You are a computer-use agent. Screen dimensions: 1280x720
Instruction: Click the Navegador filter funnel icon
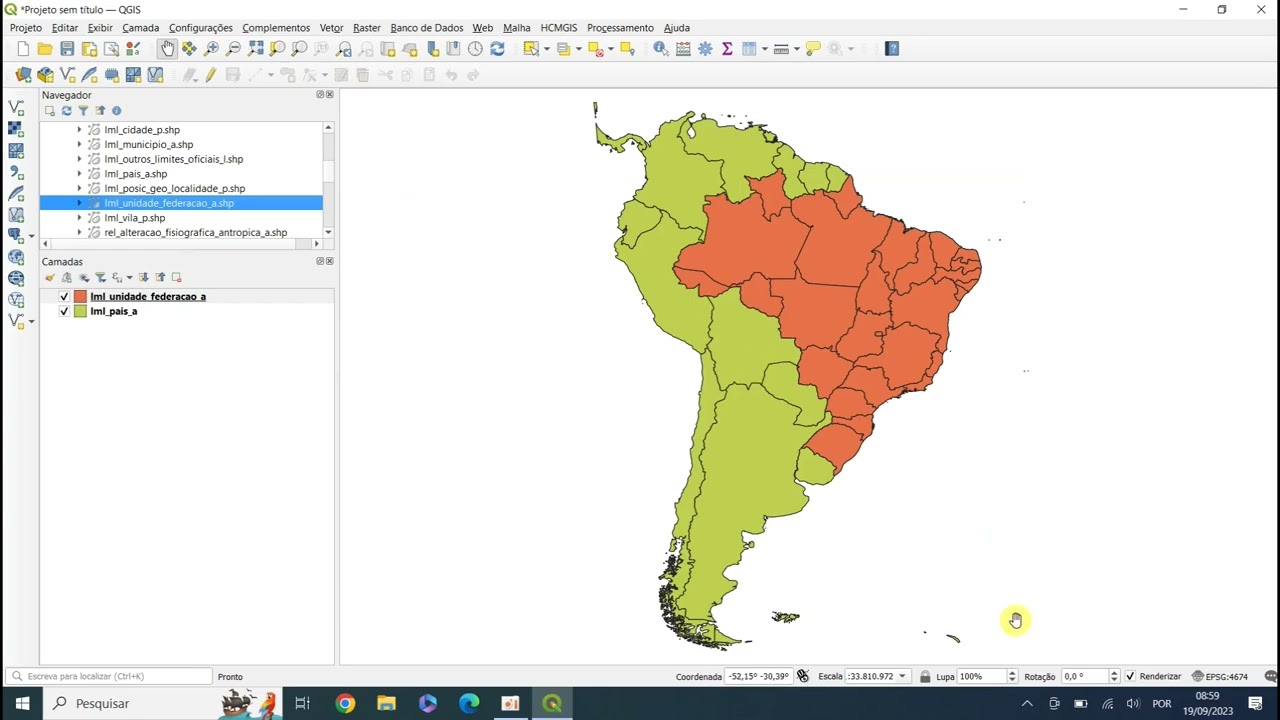(x=83, y=111)
